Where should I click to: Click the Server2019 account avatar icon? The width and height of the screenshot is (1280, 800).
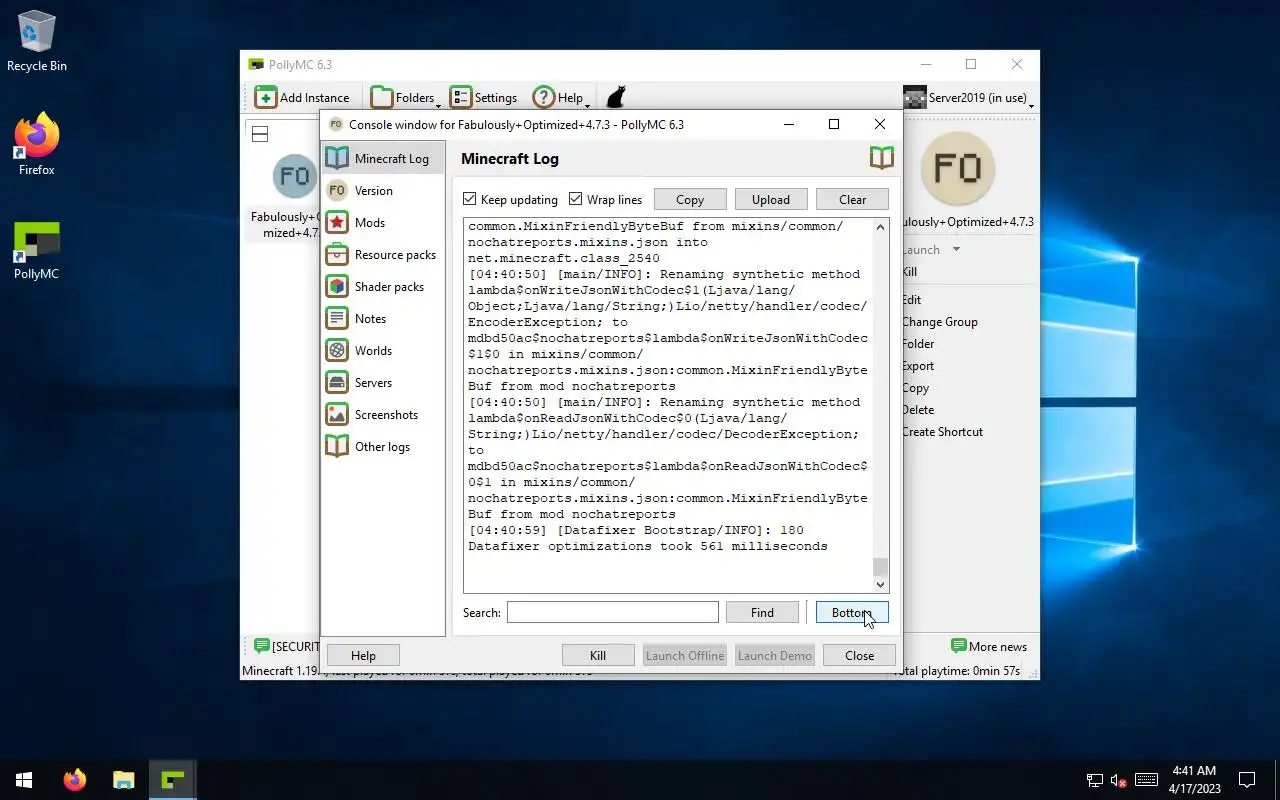coord(914,97)
